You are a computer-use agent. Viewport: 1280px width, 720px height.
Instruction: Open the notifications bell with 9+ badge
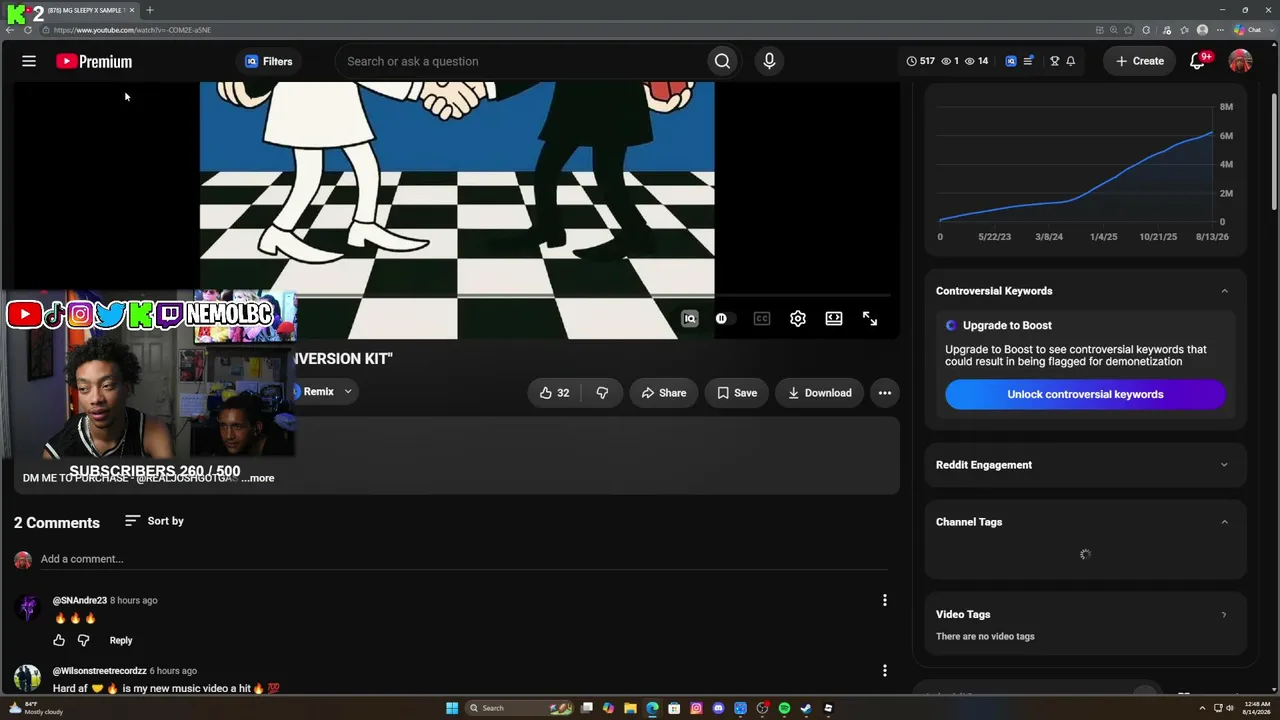[x=1198, y=61]
